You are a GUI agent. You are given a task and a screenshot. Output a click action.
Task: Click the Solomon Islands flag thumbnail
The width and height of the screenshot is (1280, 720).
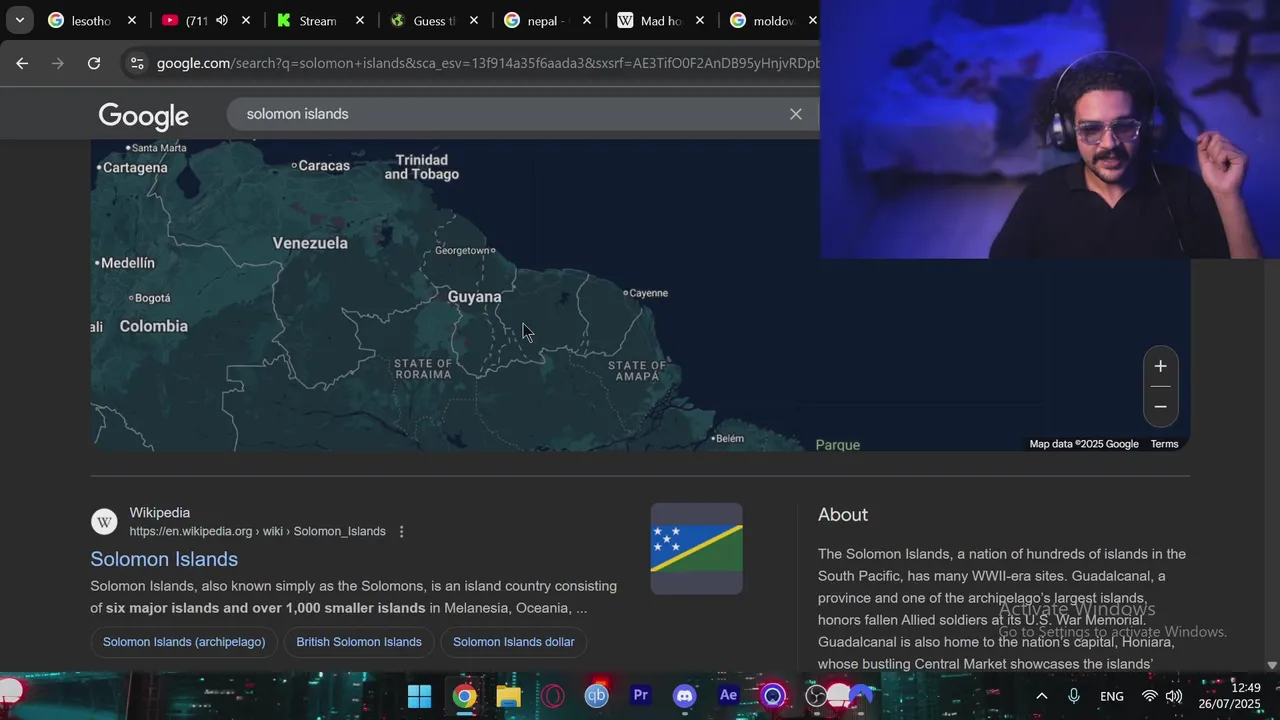tap(696, 548)
